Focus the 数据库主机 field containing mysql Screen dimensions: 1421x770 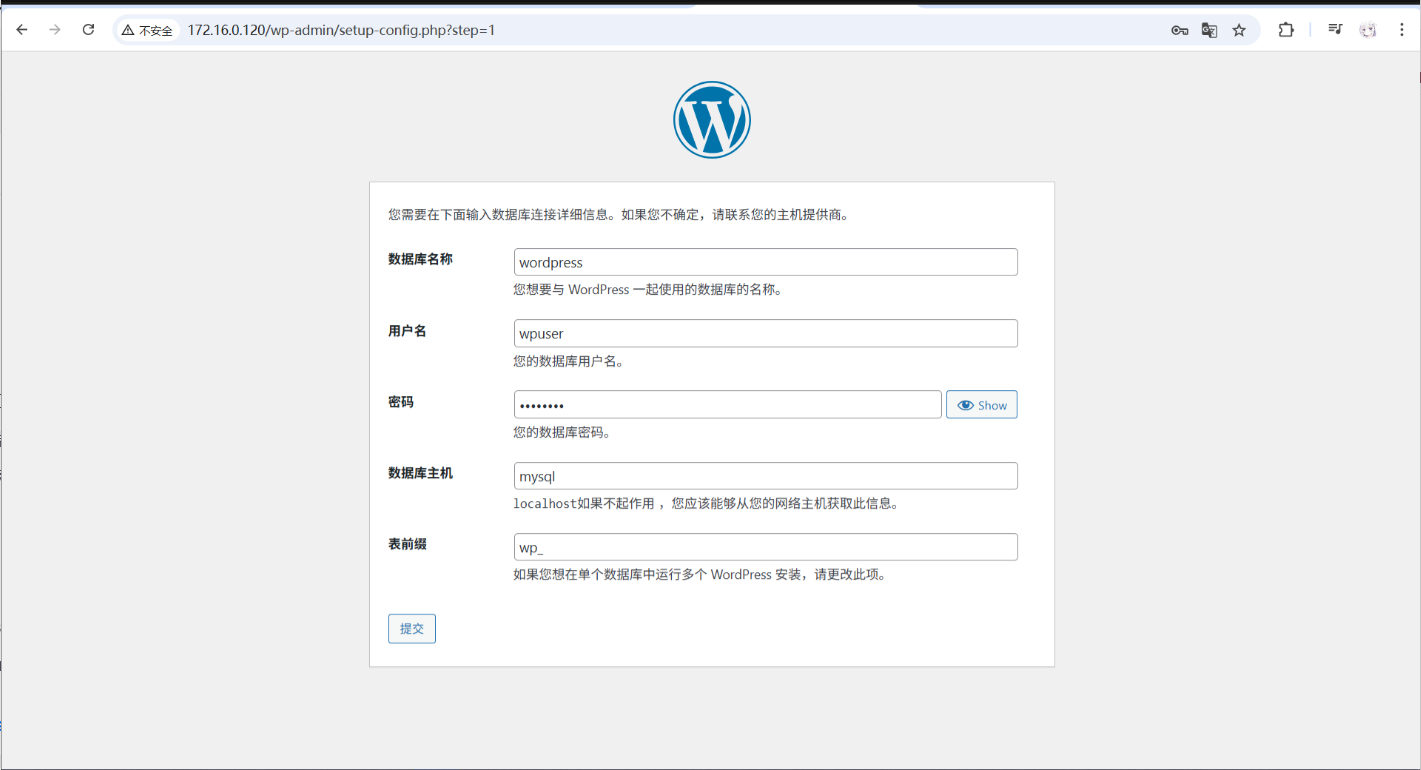765,476
